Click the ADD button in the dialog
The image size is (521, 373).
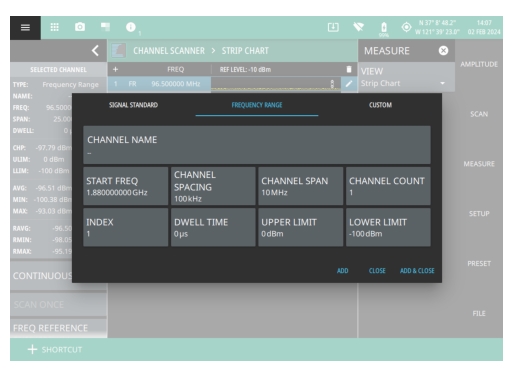342,271
